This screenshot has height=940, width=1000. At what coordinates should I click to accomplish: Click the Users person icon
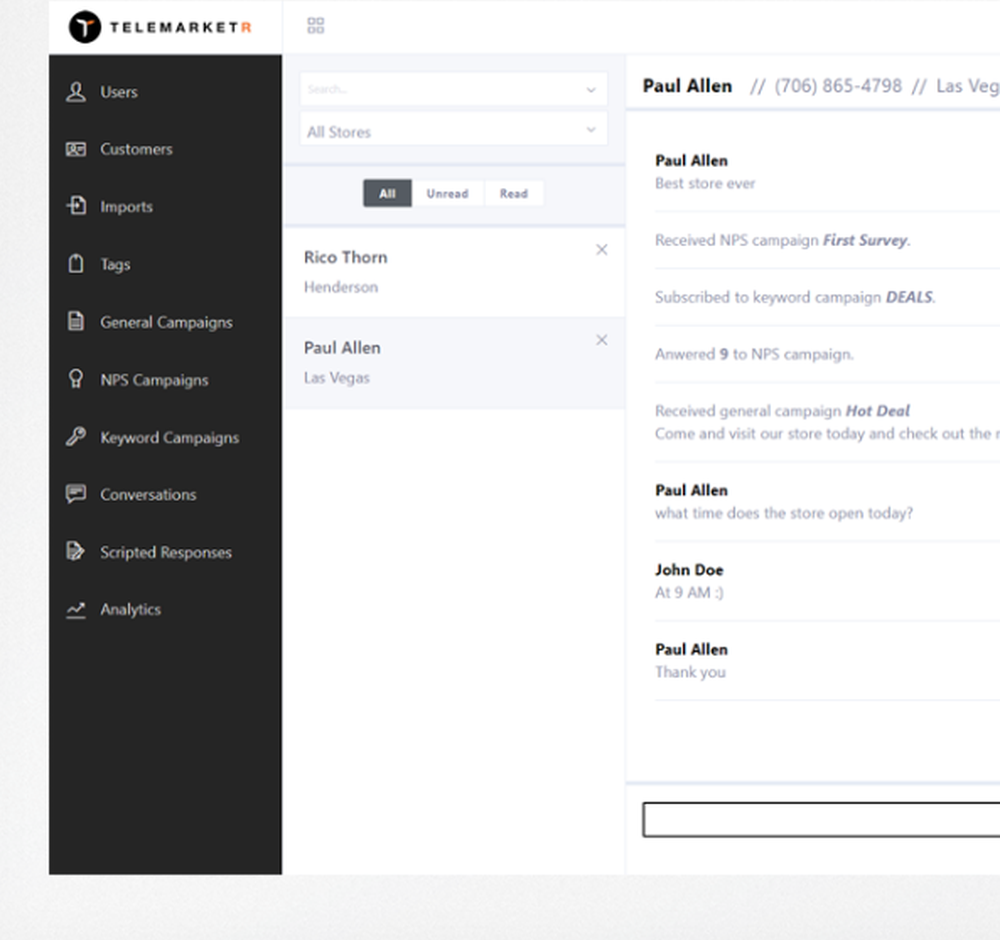[76, 92]
